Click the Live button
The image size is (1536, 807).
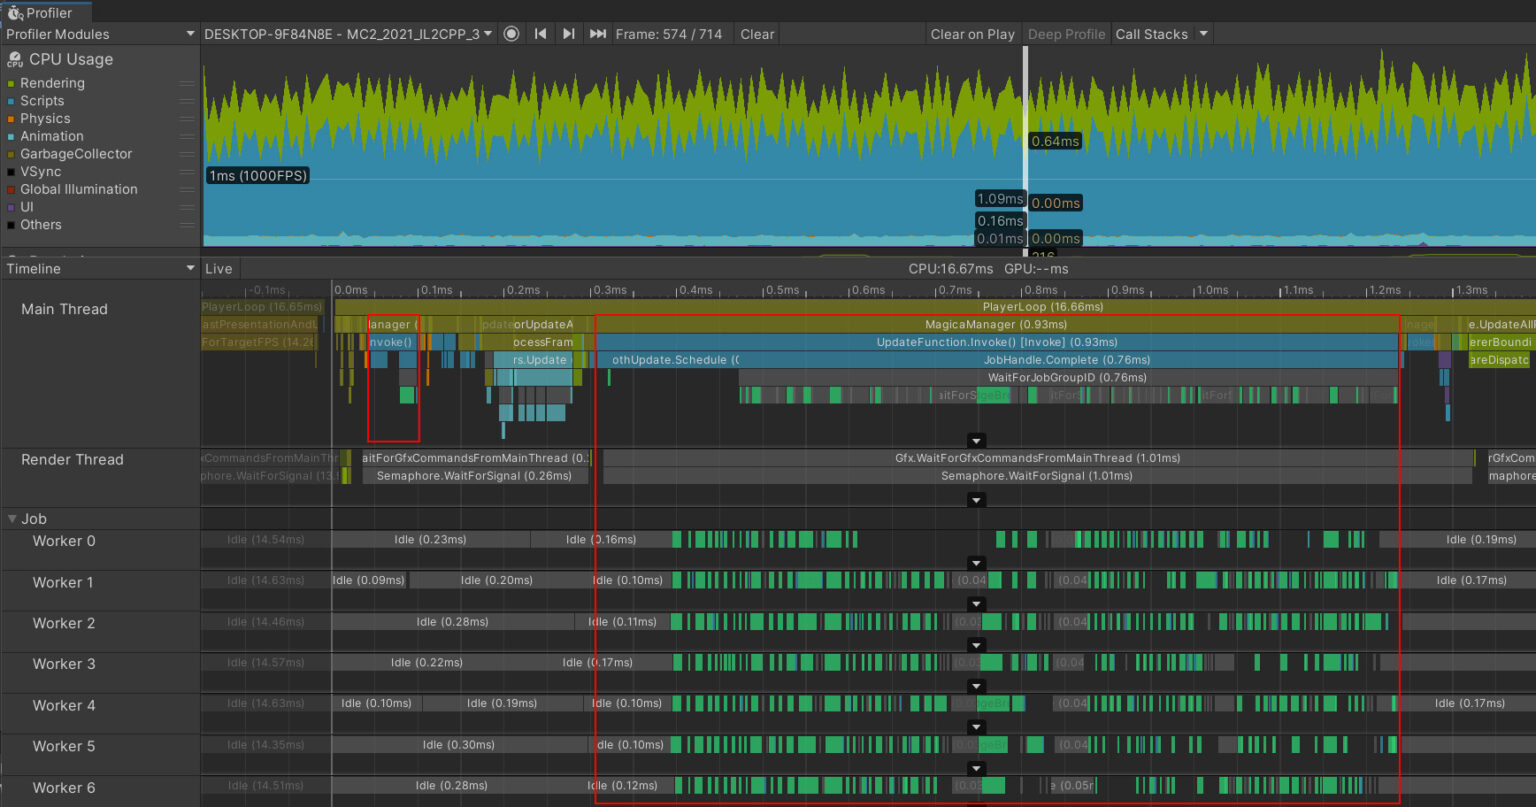[x=219, y=269]
